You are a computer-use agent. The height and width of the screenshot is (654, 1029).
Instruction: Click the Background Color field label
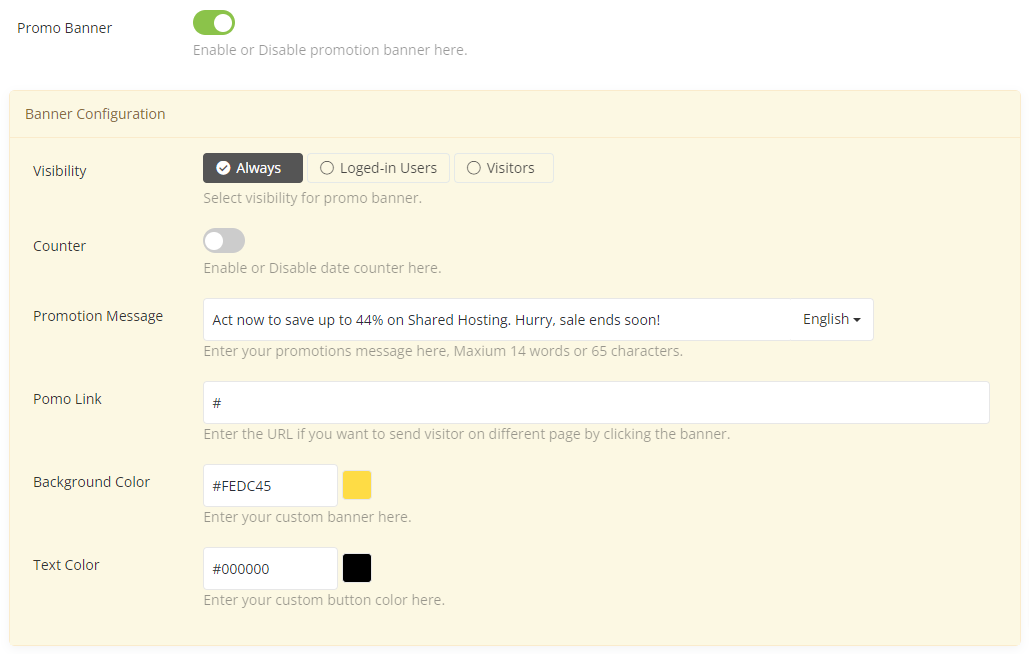coord(91,482)
